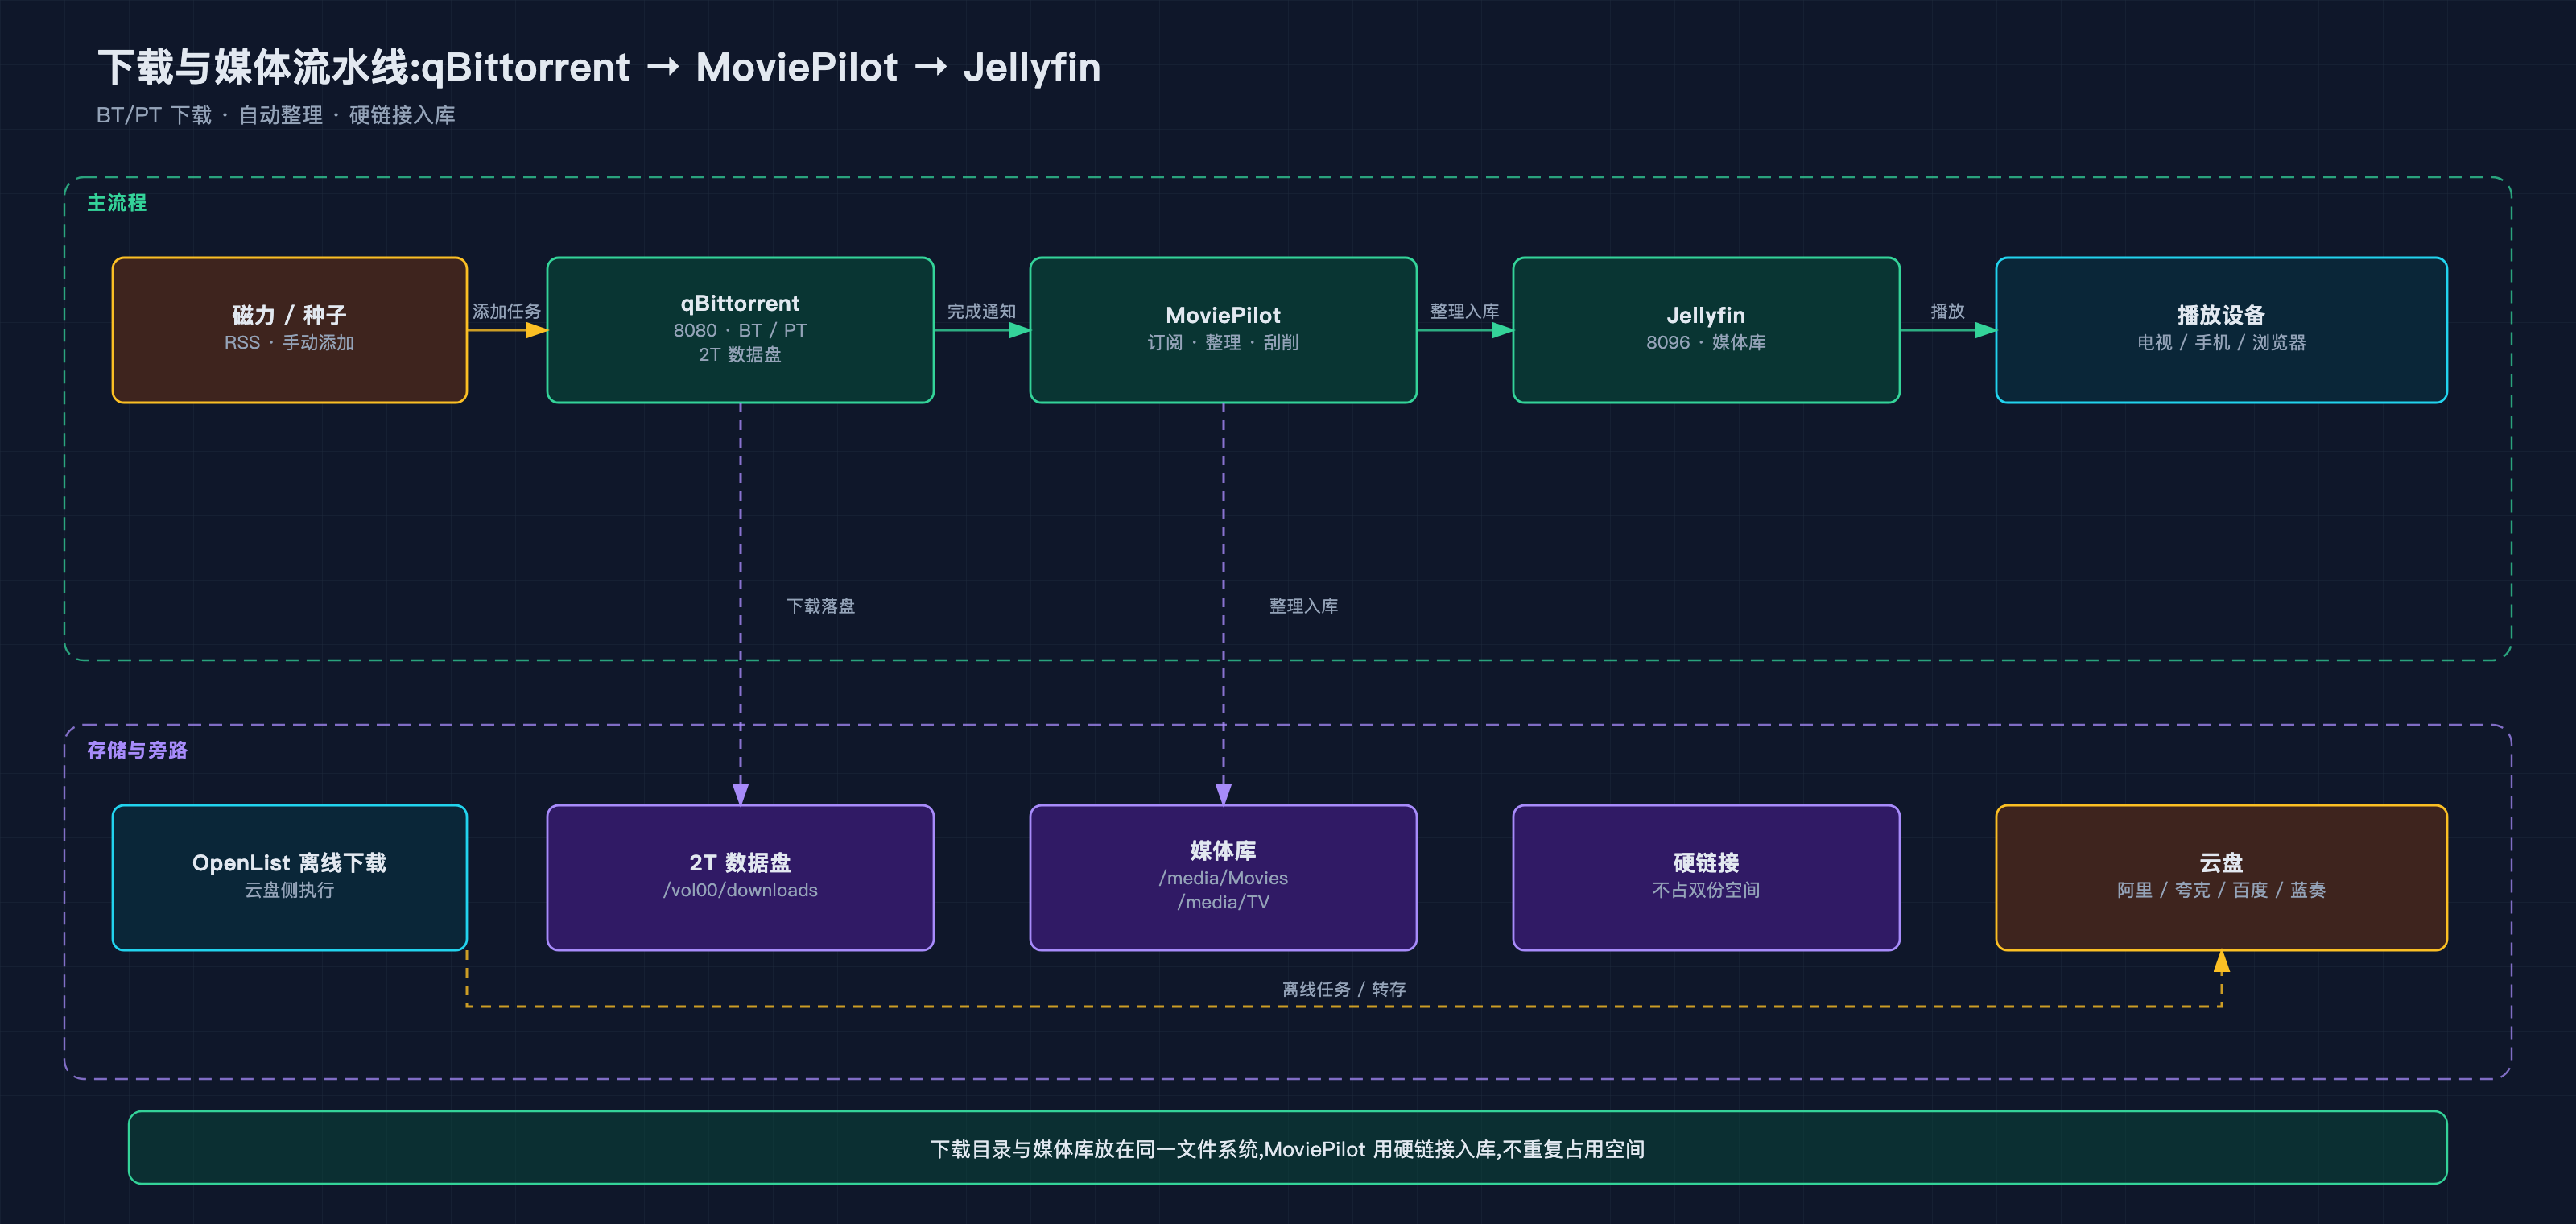
Task: Click the diagram title heading
Action: (599, 67)
